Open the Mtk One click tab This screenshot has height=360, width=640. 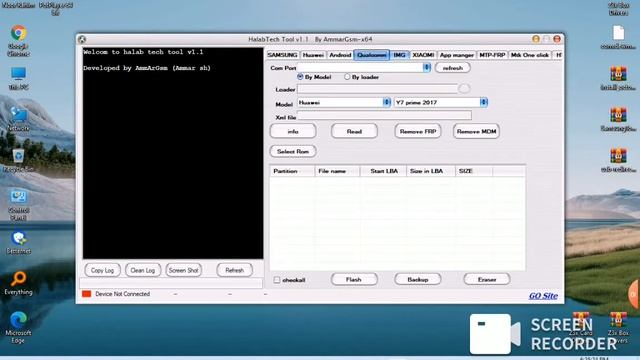530,55
